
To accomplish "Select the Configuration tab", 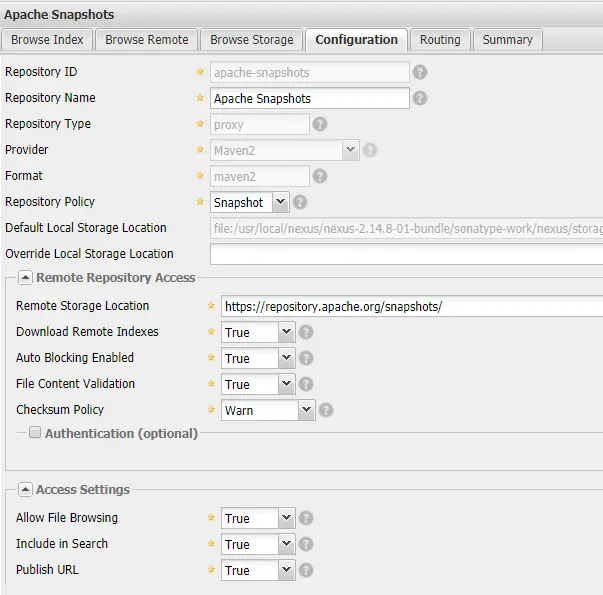I will 356,40.
